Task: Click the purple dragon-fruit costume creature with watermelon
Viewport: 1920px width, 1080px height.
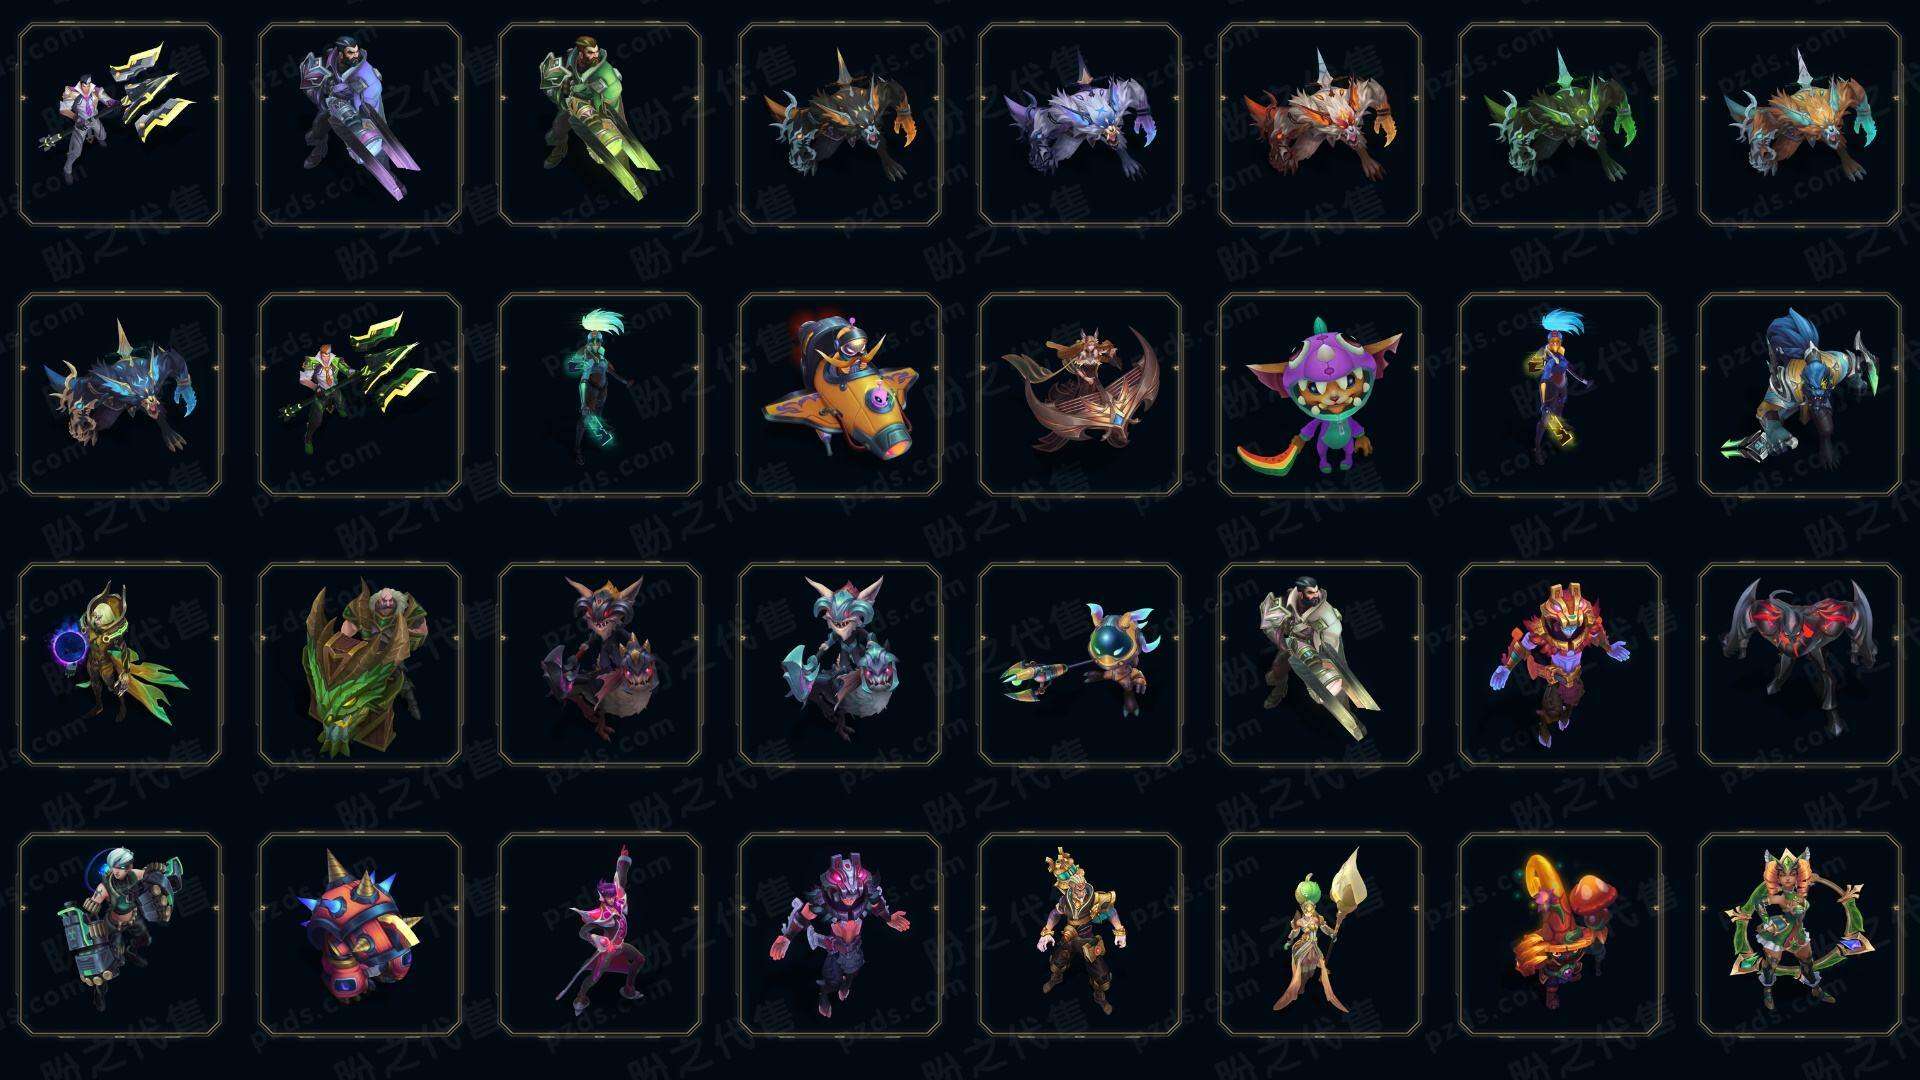Action: 1320,394
